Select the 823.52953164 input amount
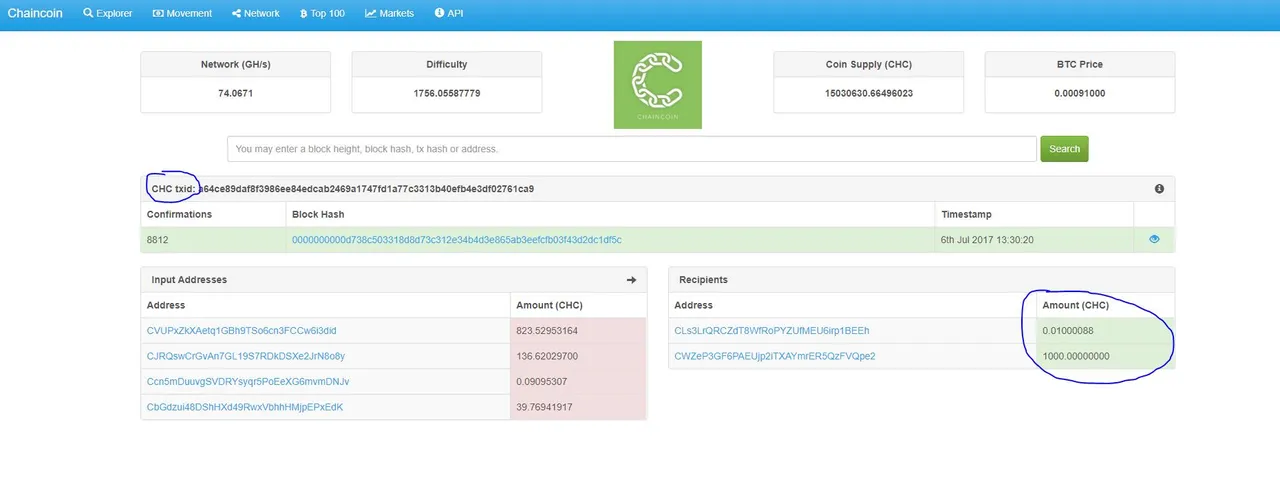The height and width of the screenshot is (498, 1280). coord(548,330)
